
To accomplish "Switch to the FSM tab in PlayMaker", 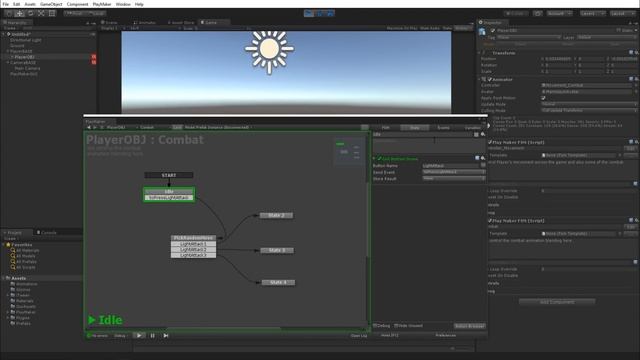I will pyautogui.click(x=385, y=128).
